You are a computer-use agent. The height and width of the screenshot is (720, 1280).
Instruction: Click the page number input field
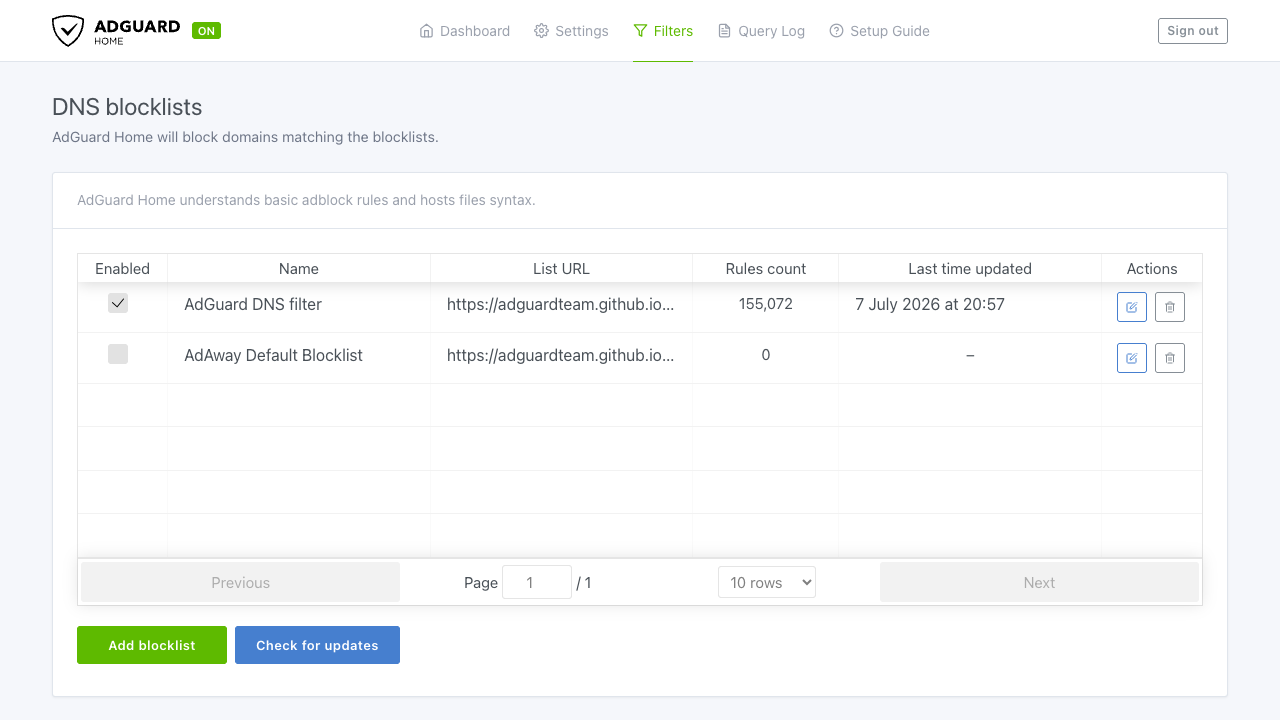pos(537,582)
